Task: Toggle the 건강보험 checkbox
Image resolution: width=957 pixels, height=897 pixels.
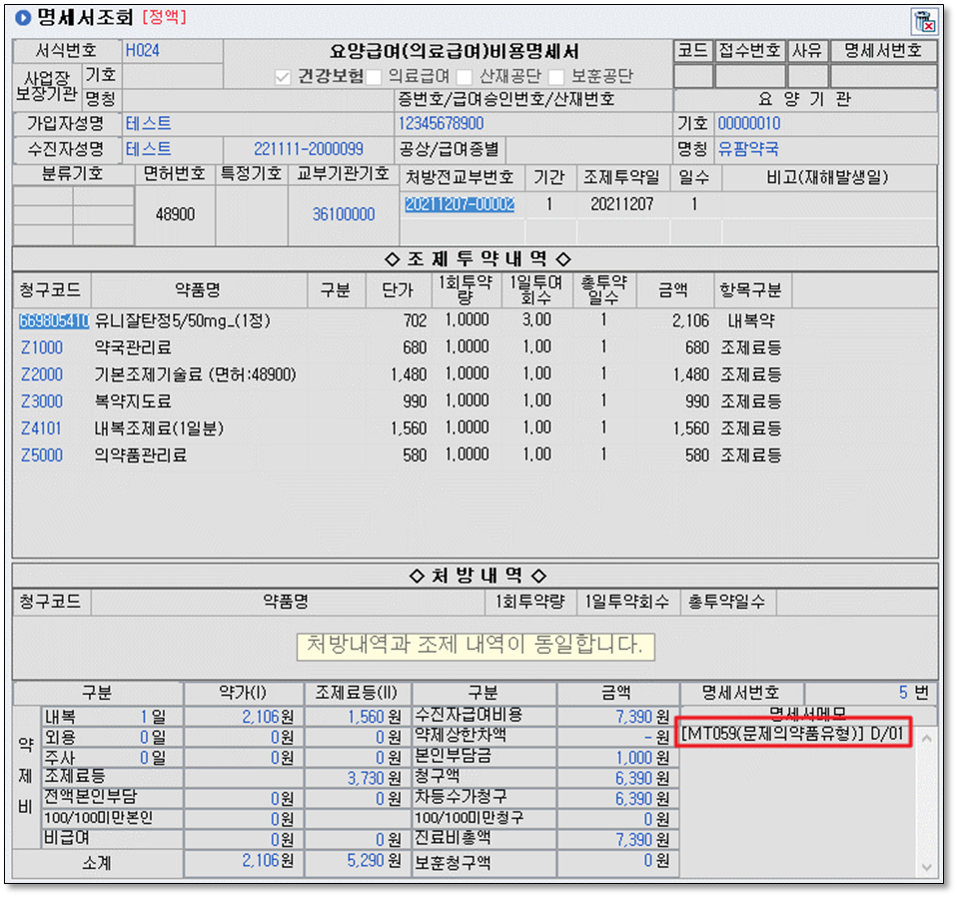Action: pos(283,77)
